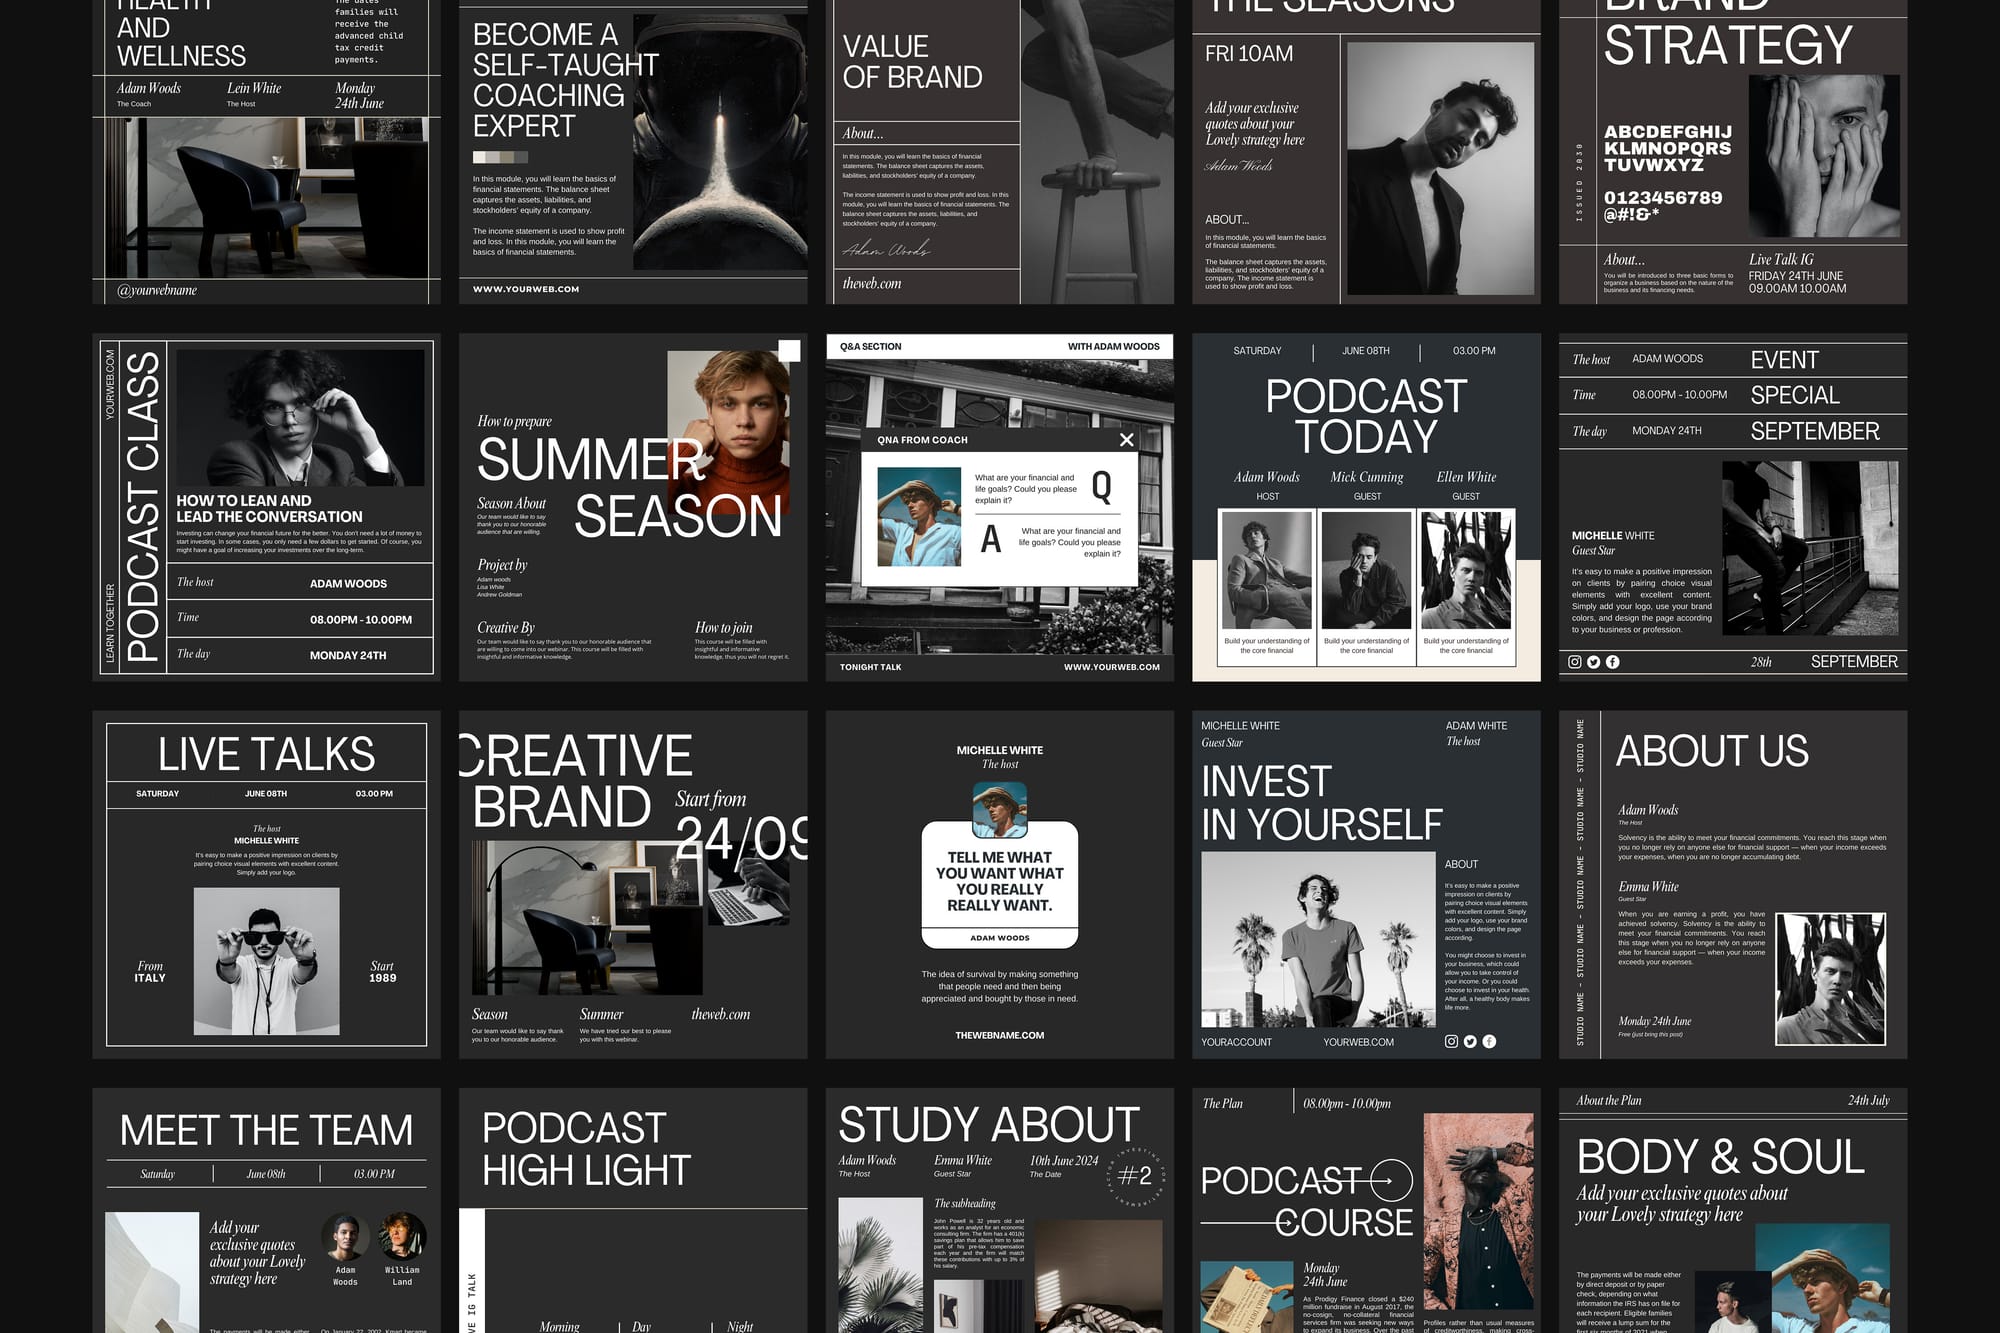2000x1333 pixels.
Task: Select the Live Talks template thumbnail
Action: (x=266, y=884)
